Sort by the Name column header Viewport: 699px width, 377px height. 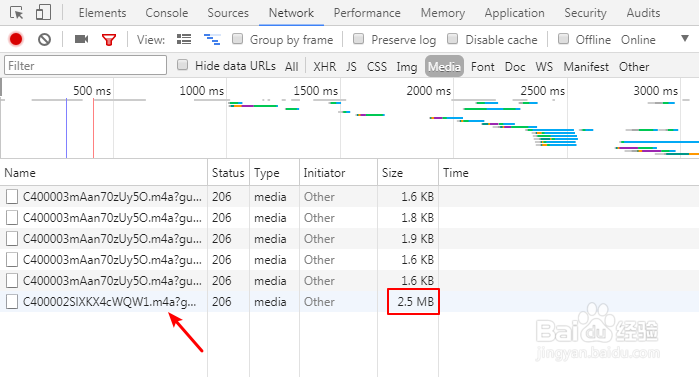click(104, 172)
